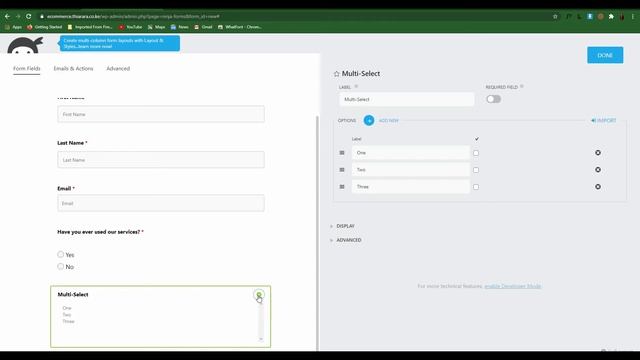Image resolution: width=640 pixels, height=360 pixels.
Task: Click the blue extension icon in toolbar
Action: (590, 16)
